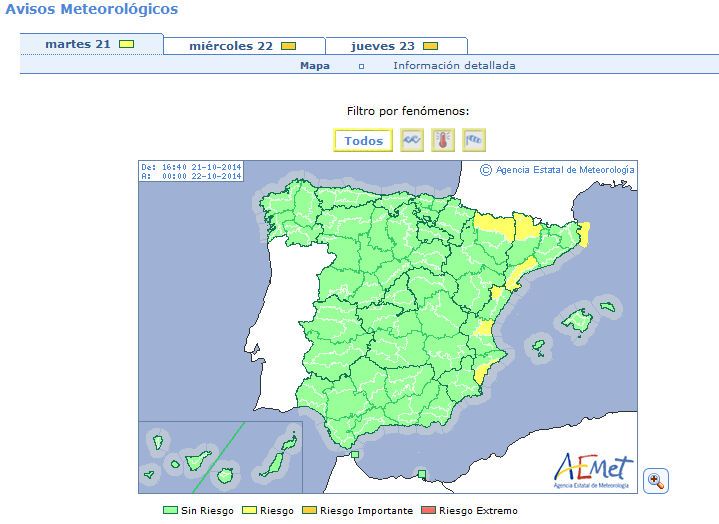
Task: Click the Riesgo Importante orange legend swatch
Action: pos(309,510)
